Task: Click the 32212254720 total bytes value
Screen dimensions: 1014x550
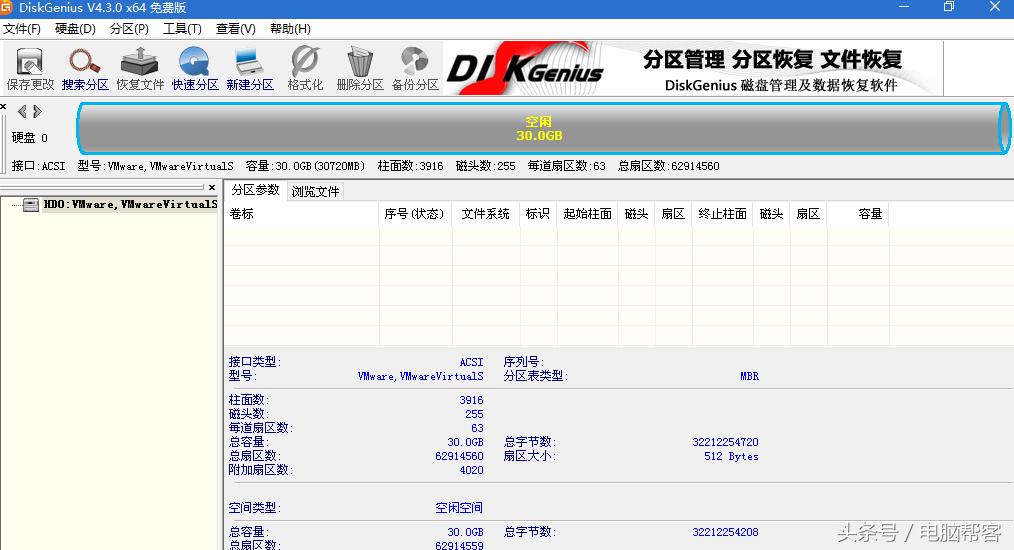Action: (725, 442)
